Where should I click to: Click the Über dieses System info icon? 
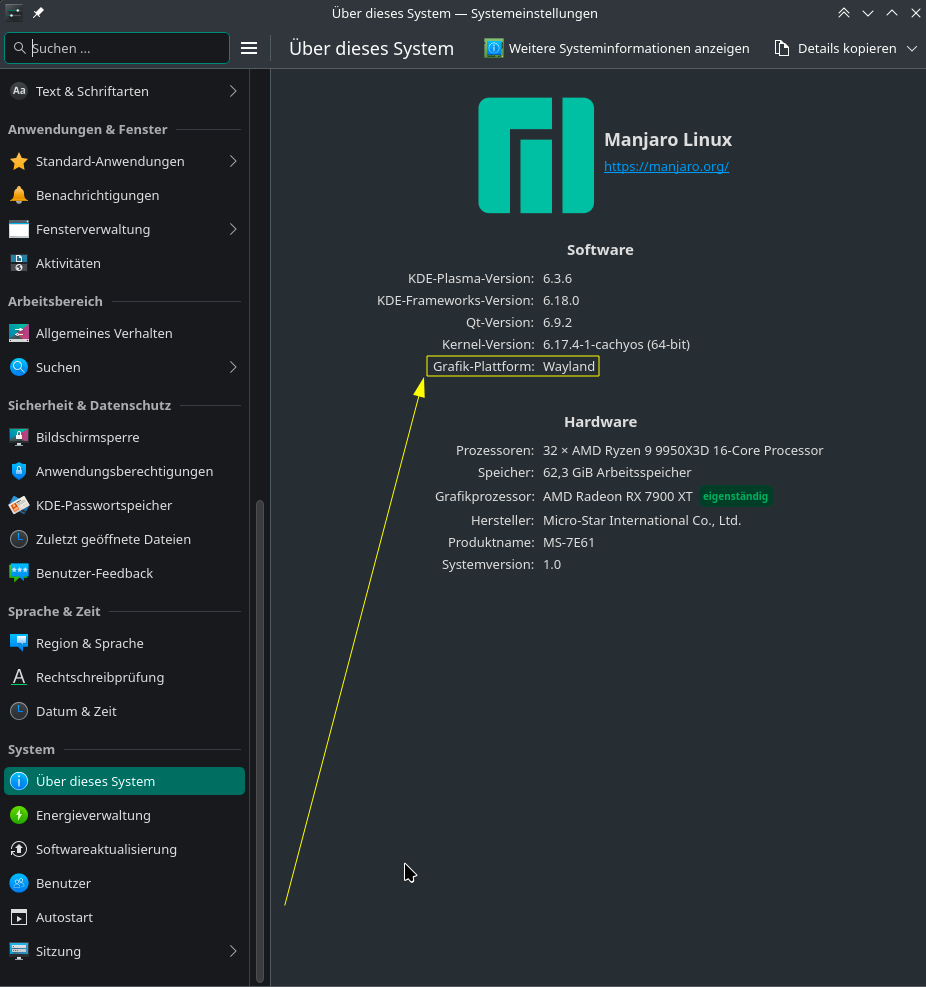pyautogui.click(x=19, y=781)
